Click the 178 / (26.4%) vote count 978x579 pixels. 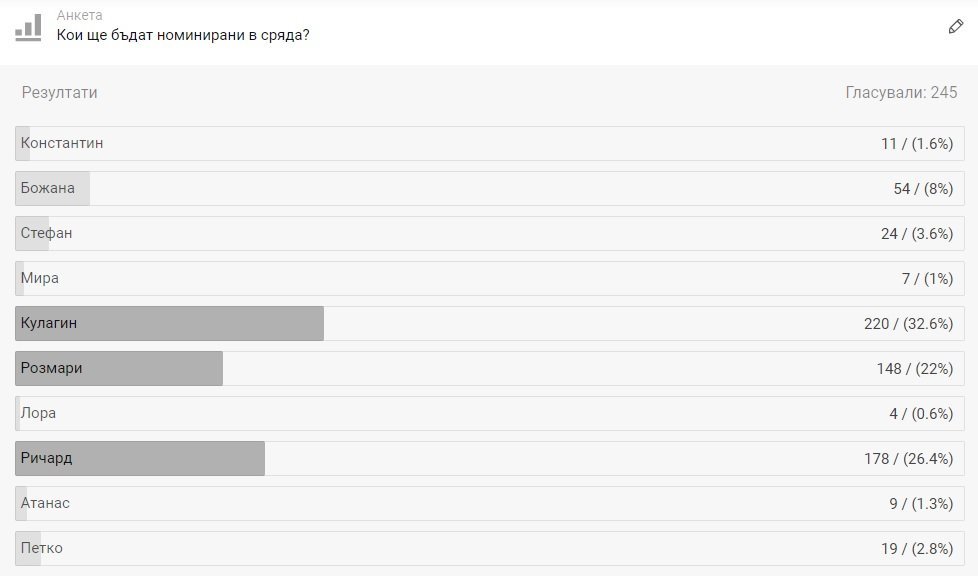pos(908,459)
